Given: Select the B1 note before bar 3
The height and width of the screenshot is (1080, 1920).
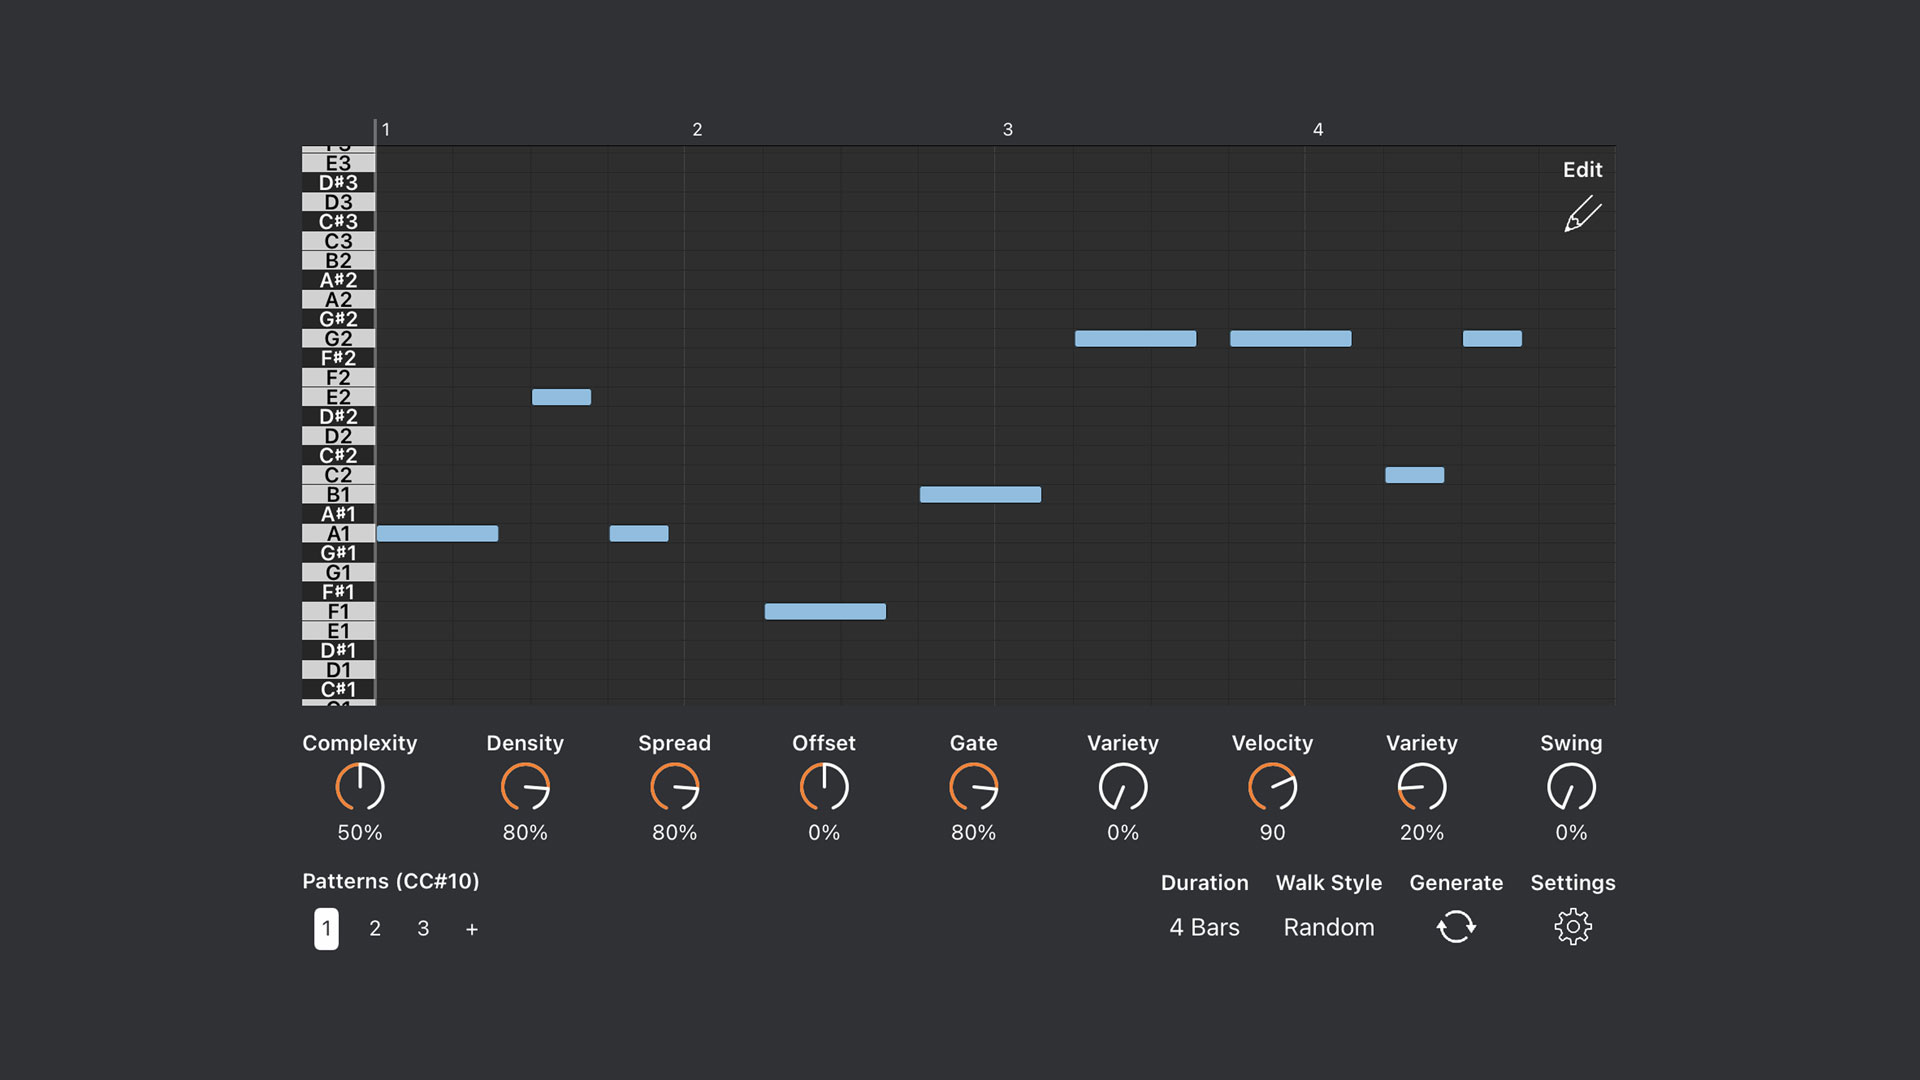Looking at the screenshot, I should pos(980,495).
